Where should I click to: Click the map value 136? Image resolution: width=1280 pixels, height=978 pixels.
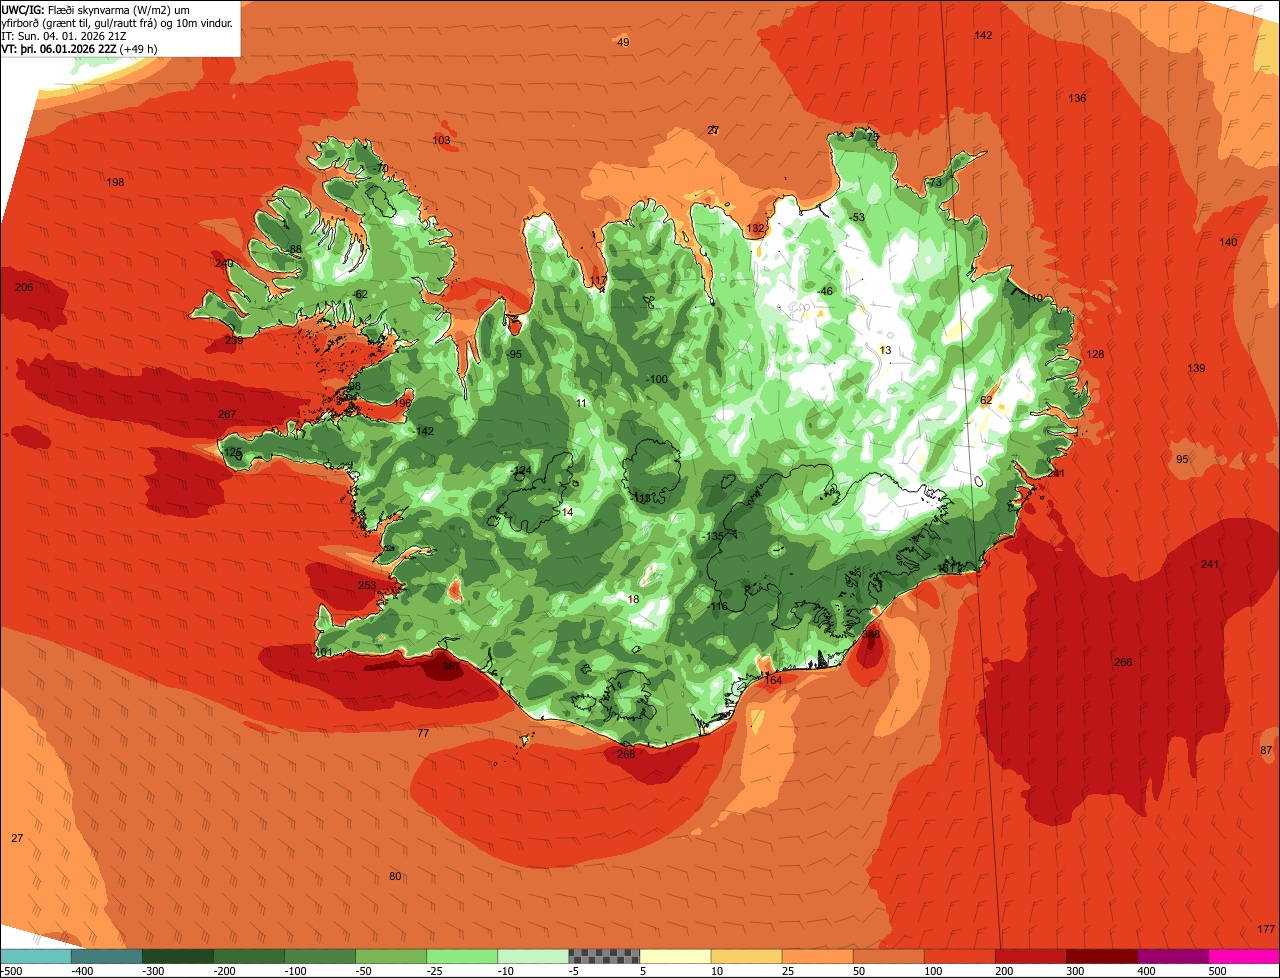click(x=1077, y=98)
